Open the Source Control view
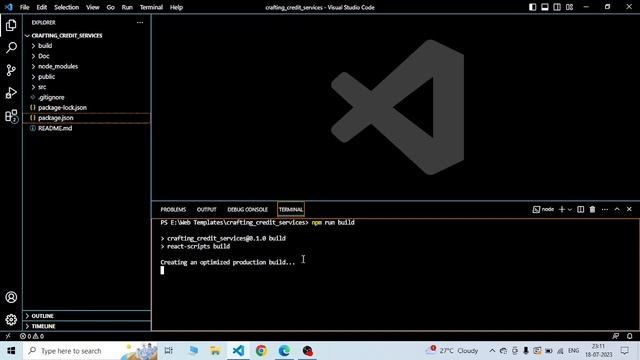This screenshot has width=640, height=360. click(x=11, y=70)
